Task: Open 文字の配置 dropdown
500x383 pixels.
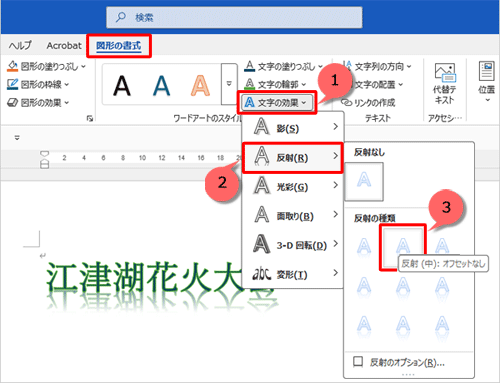Action: 377,84
